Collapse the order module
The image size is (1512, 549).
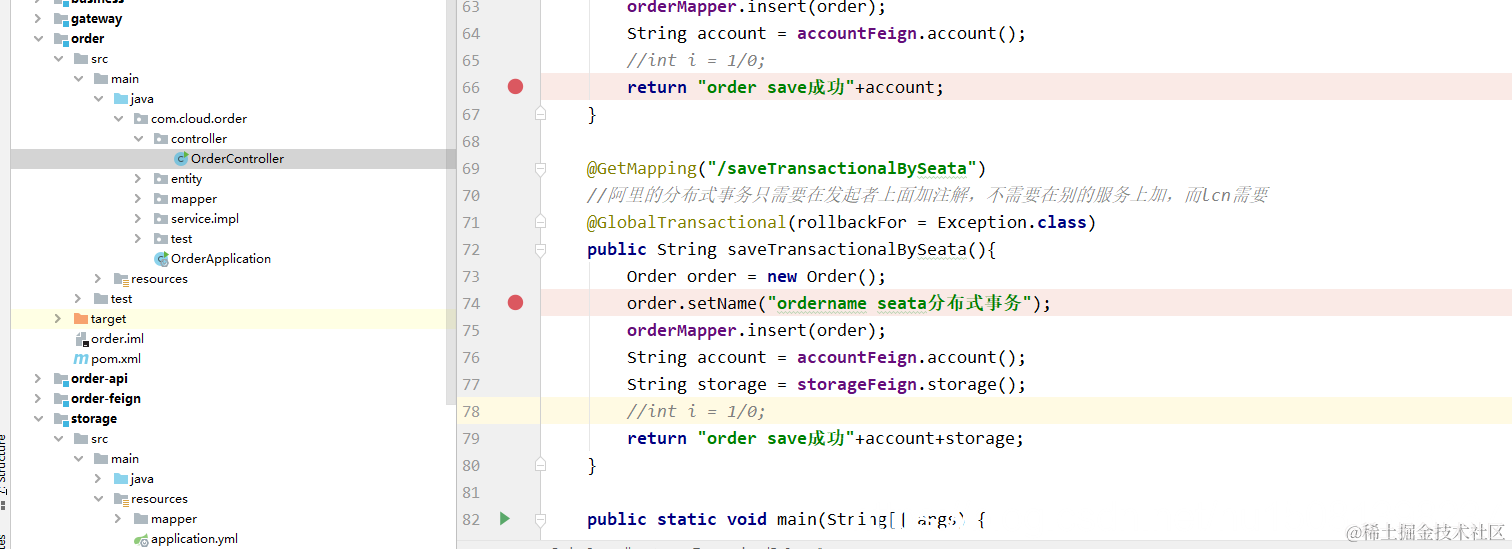(x=38, y=38)
